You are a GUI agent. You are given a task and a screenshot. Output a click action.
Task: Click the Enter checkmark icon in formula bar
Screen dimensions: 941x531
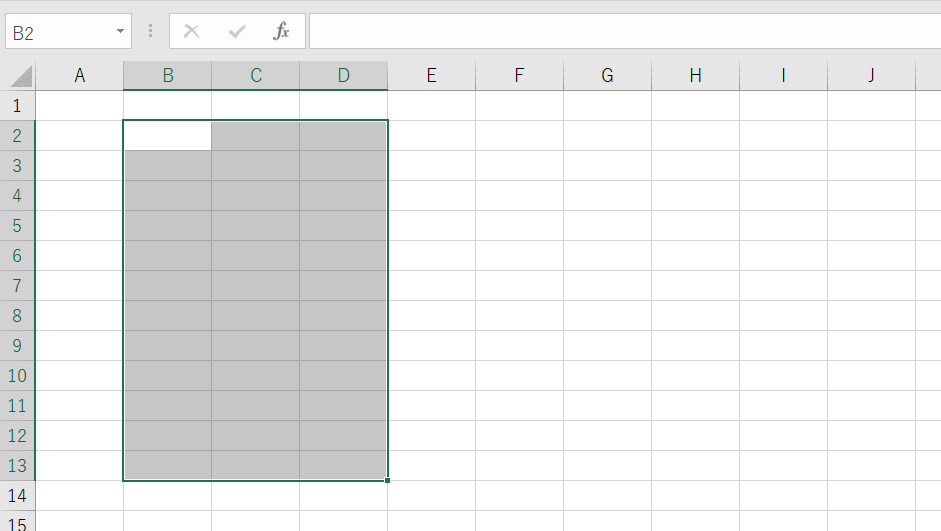(x=237, y=31)
